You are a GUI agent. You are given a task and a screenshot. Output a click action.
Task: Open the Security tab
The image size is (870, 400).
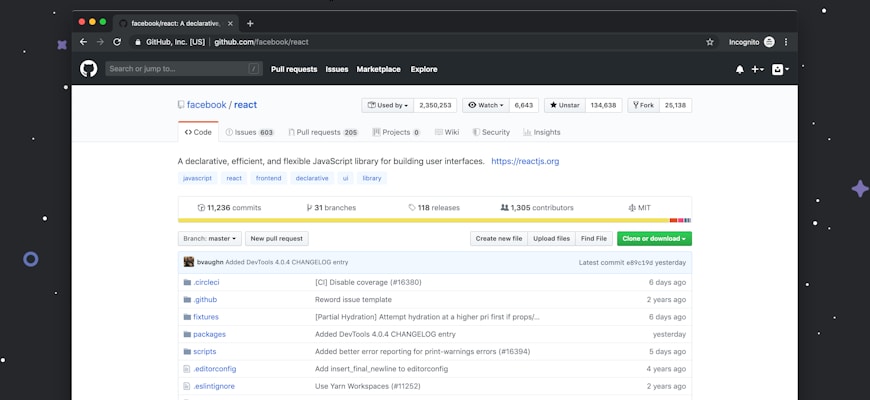pyautogui.click(x=491, y=132)
